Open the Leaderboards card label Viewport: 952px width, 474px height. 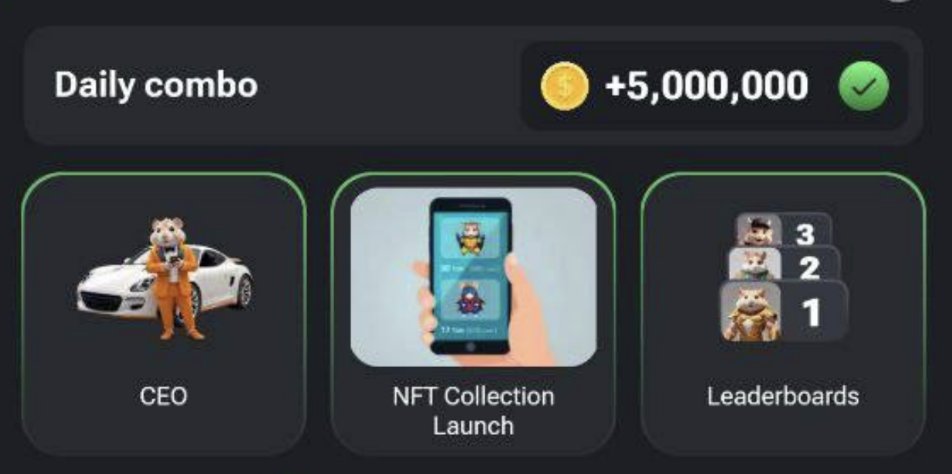[783, 396]
